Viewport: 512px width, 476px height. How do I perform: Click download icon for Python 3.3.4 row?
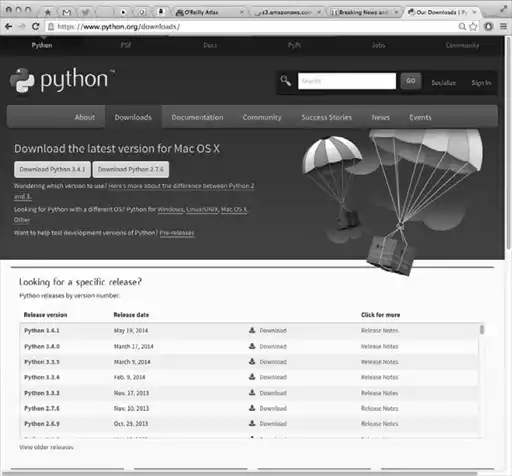coord(252,377)
